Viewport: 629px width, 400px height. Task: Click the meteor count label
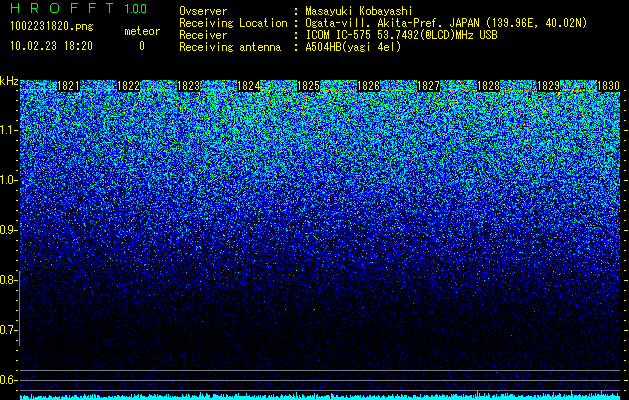point(142,31)
